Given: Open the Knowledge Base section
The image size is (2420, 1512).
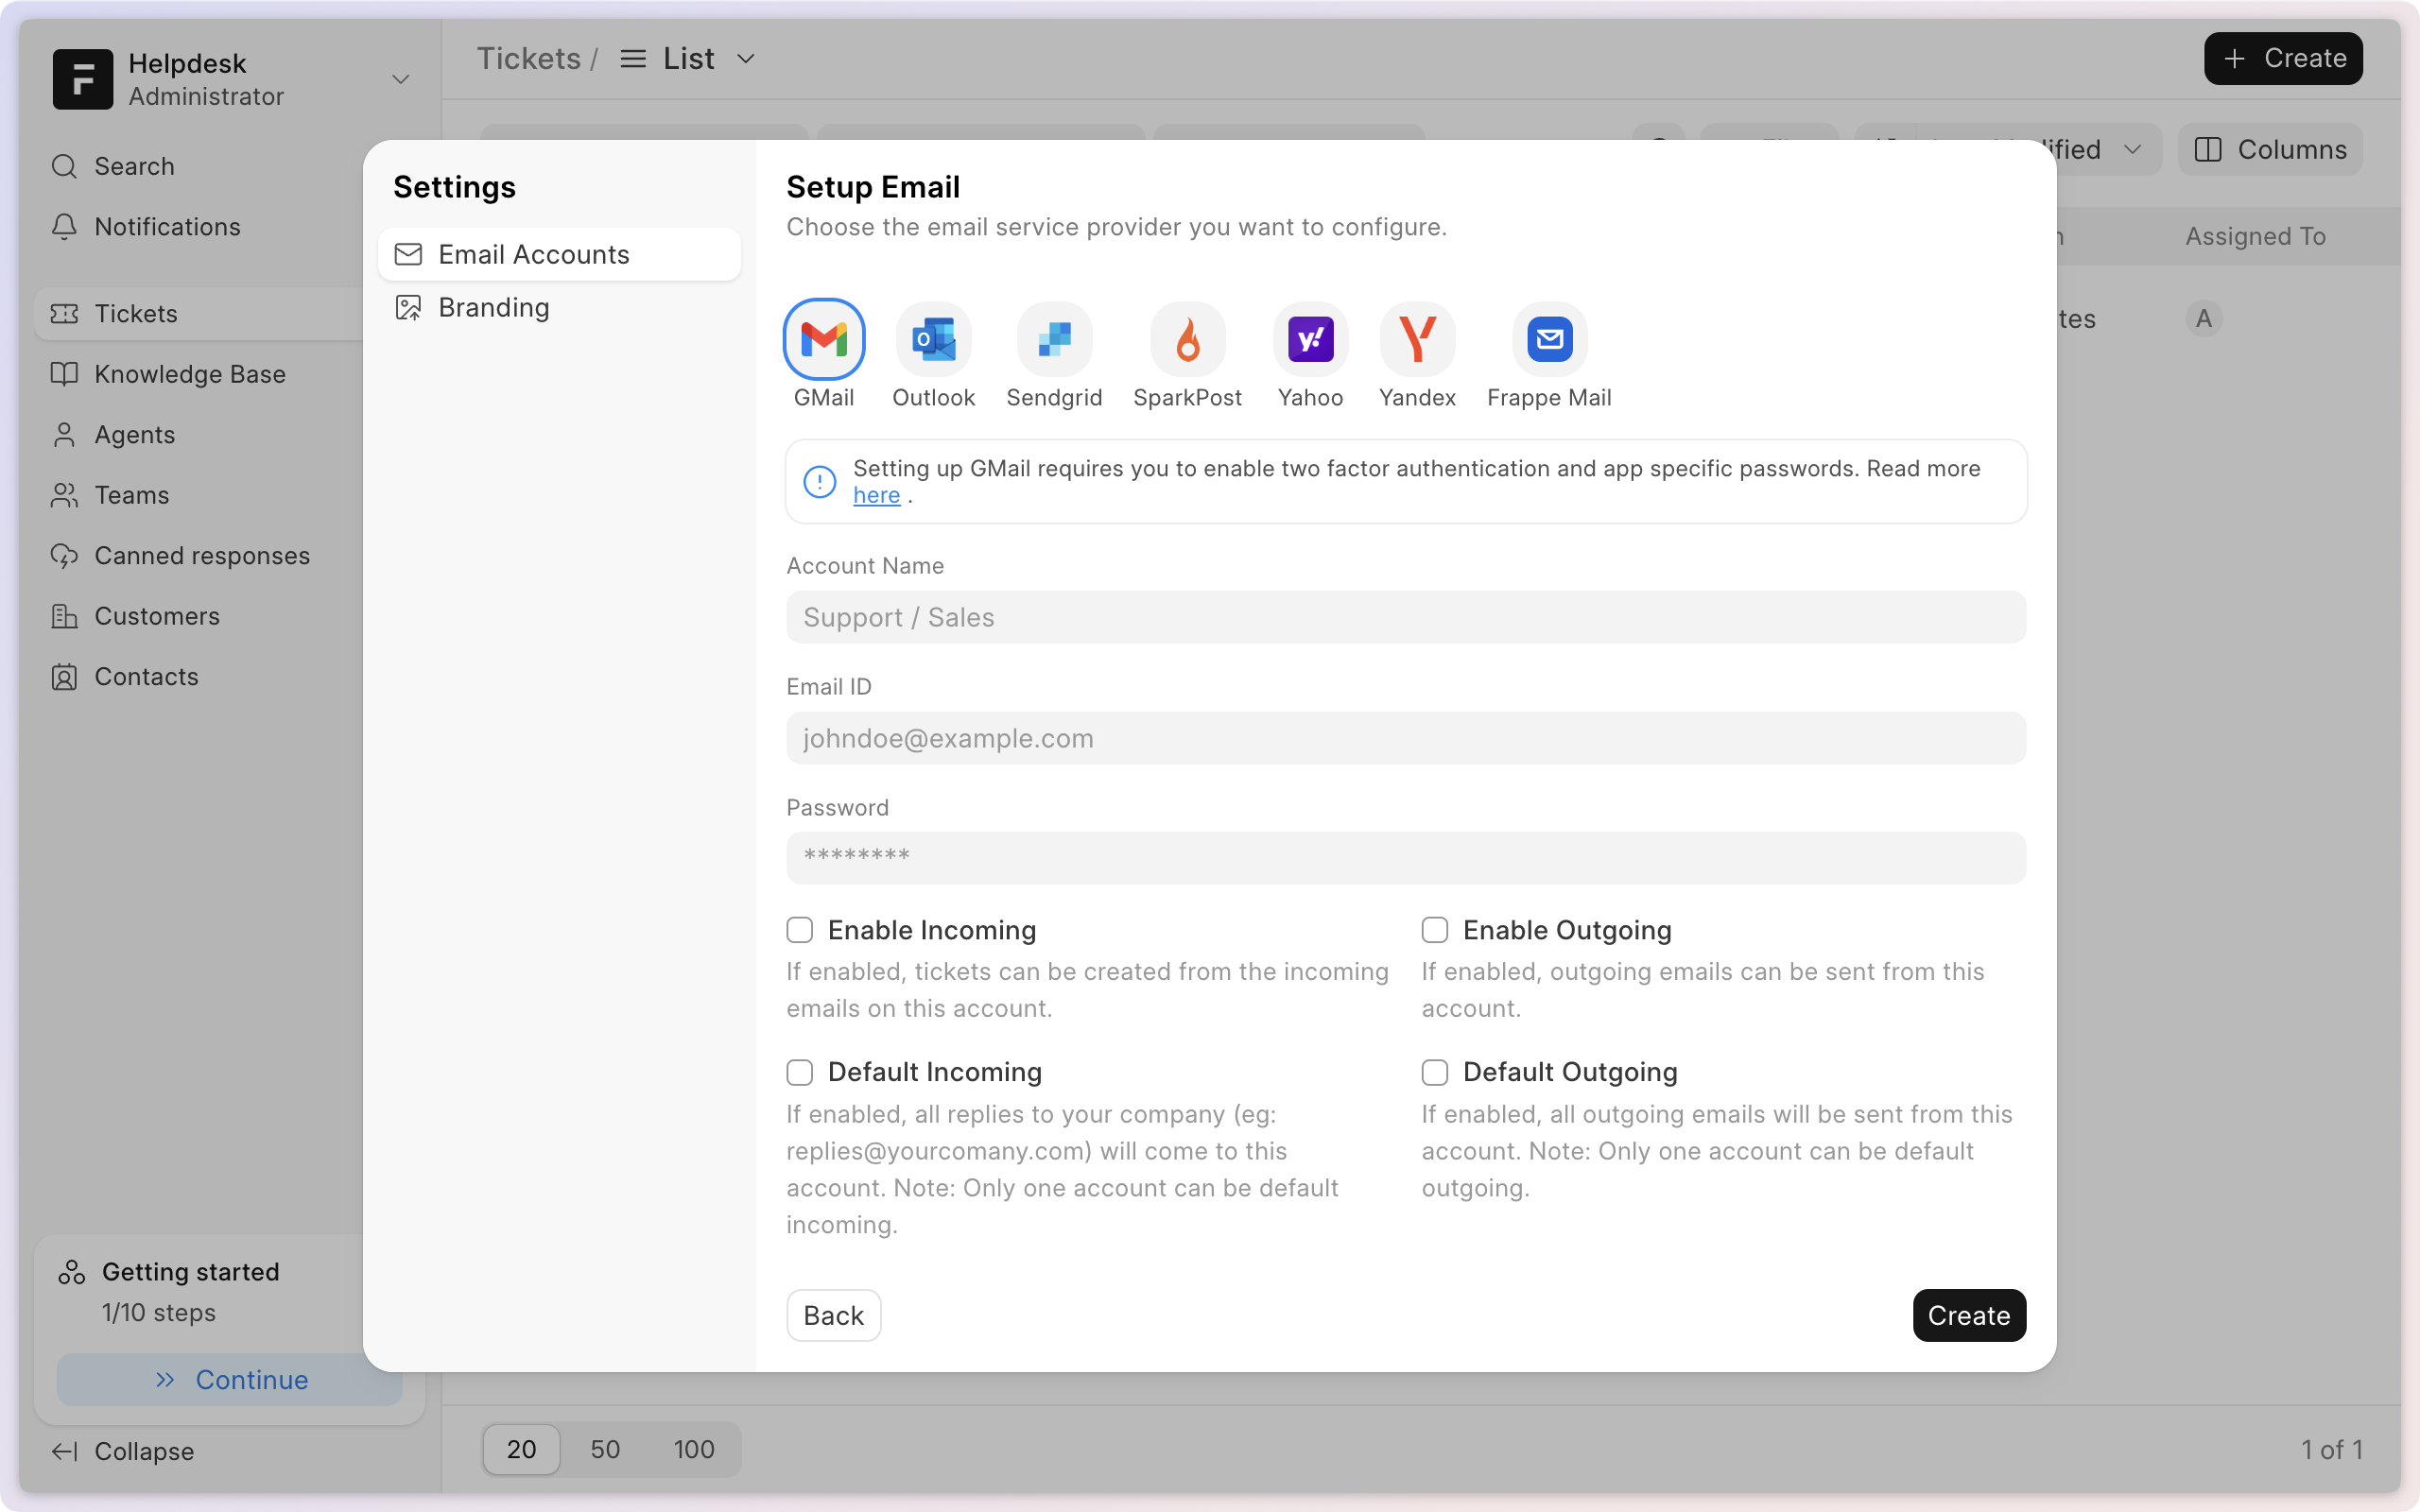Looking at the screenshot, I should (x=189, y=373).
